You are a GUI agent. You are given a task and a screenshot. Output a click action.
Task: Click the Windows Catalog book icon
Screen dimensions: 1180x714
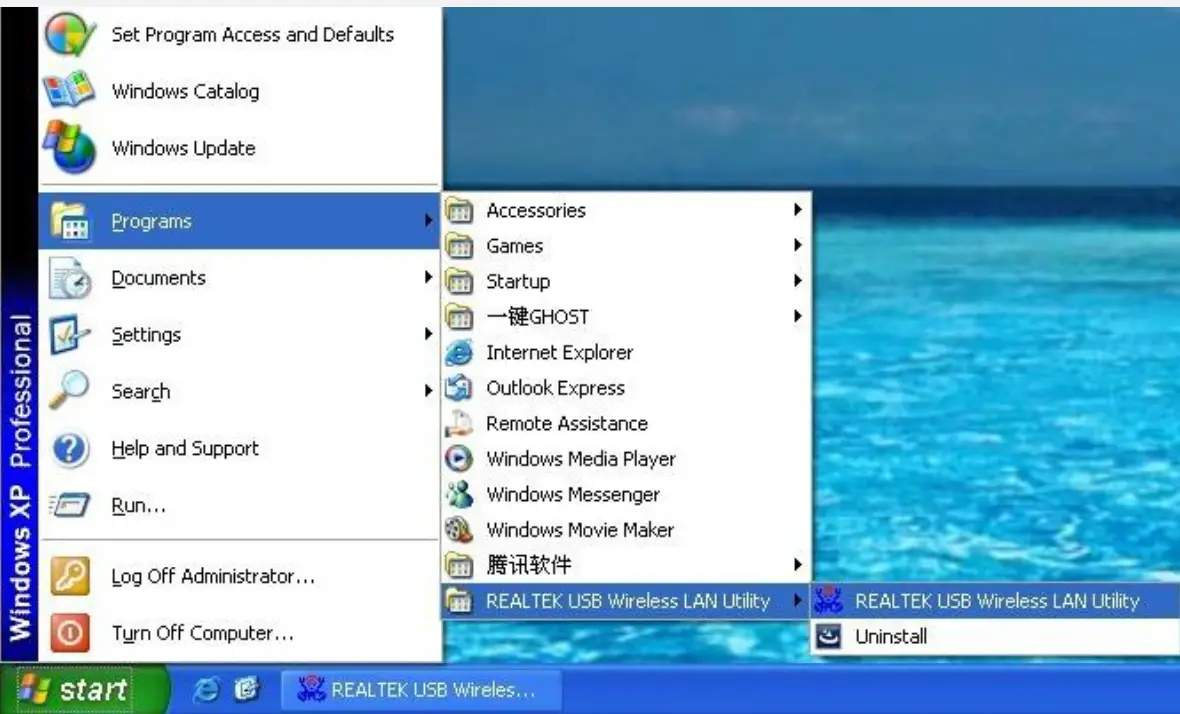(x=69, y=90)
